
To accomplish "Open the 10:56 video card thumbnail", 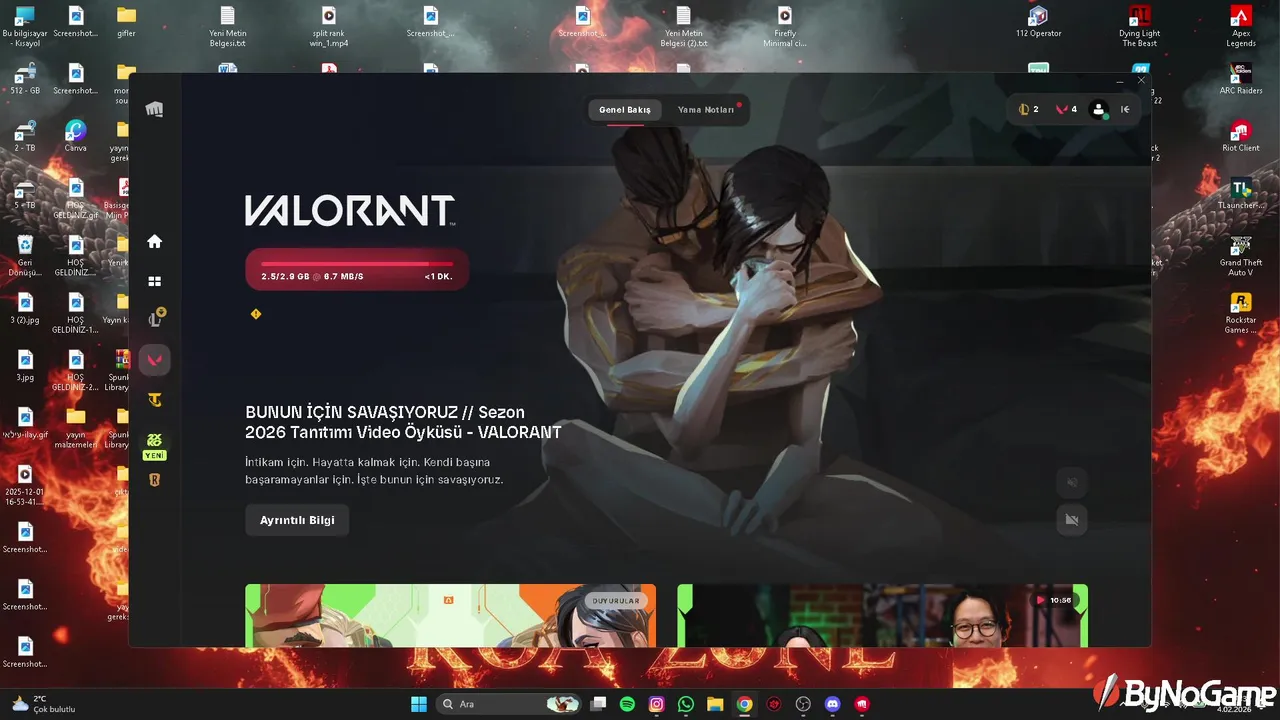I will click(x=883, y=616).
